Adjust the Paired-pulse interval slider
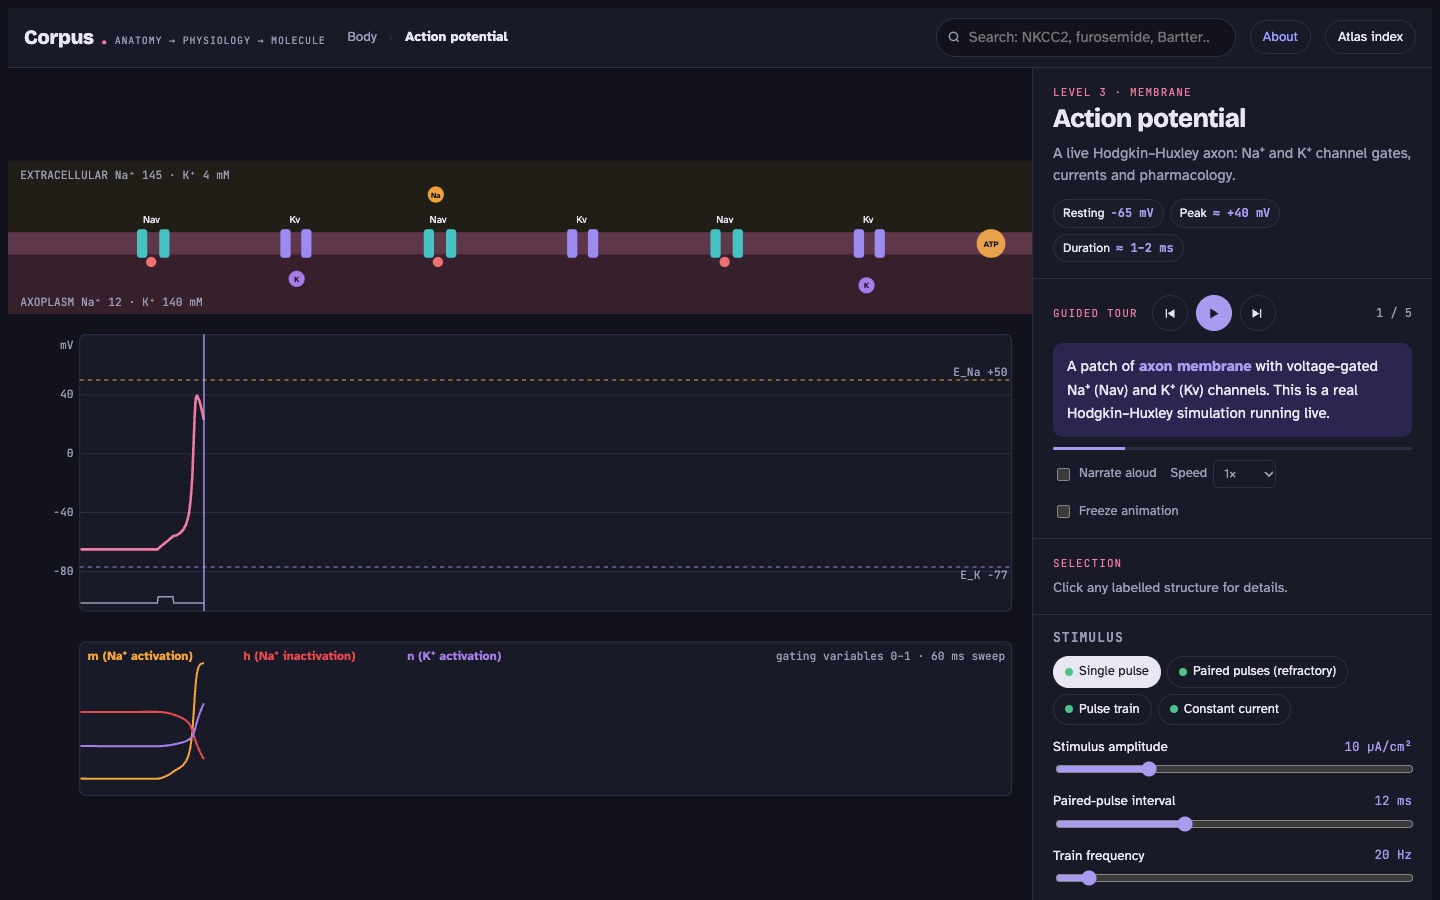 (x=1234, y=824)
